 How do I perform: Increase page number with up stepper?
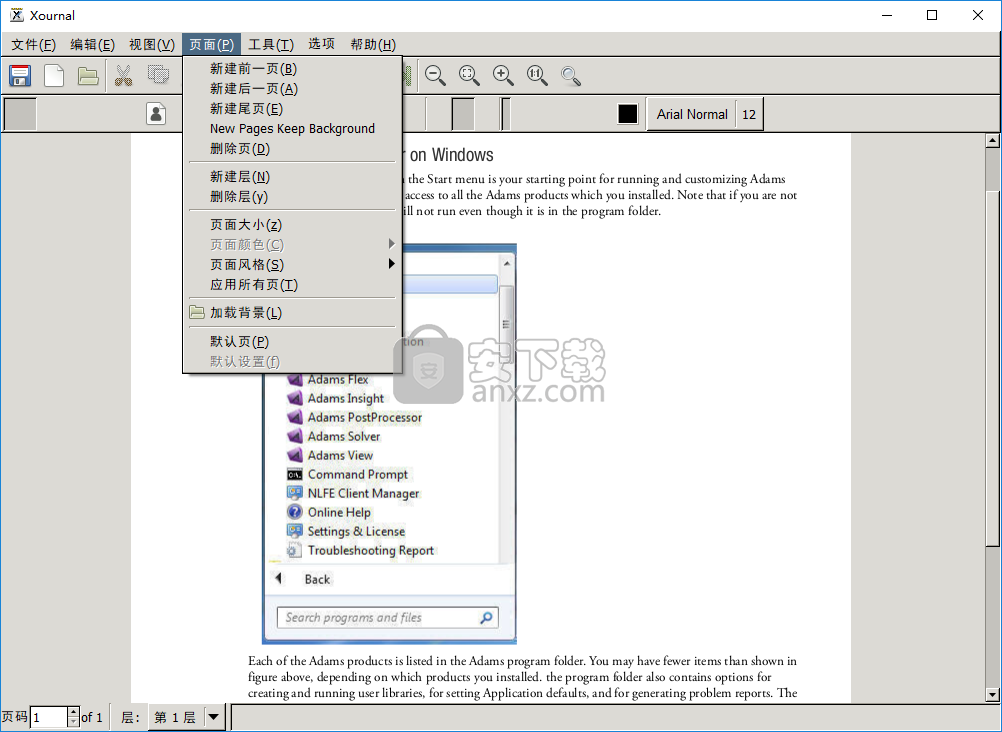[73, 712]
